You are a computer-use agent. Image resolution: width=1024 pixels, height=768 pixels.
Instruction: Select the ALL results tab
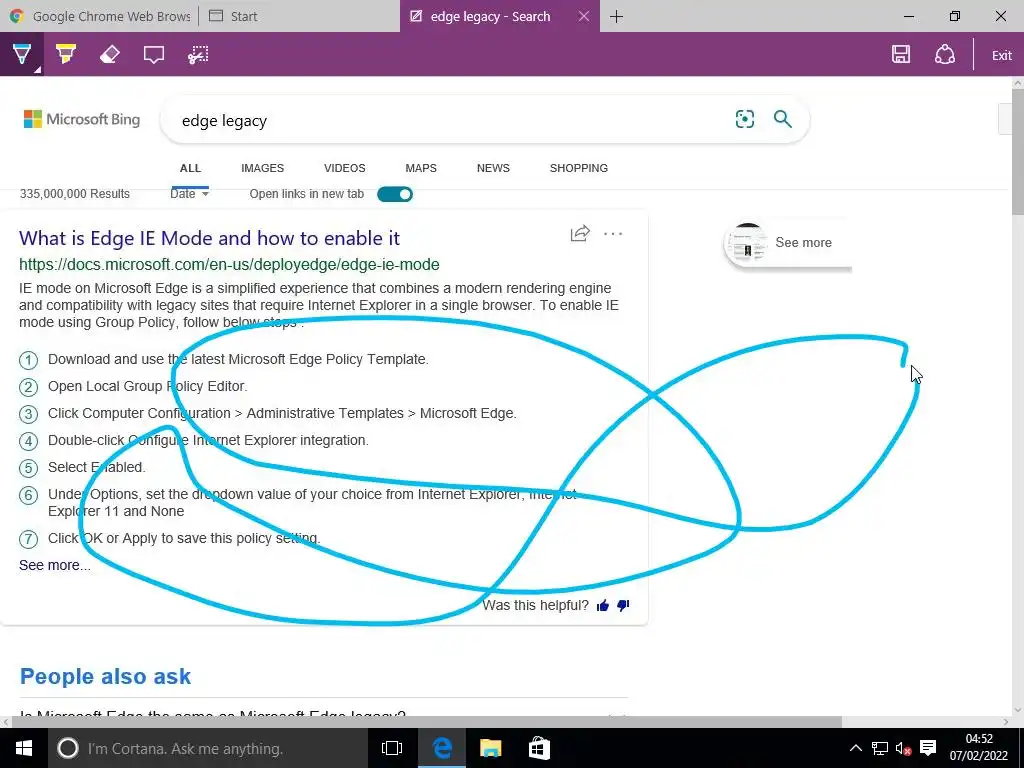pyautogui.click(x=190, y=168)
